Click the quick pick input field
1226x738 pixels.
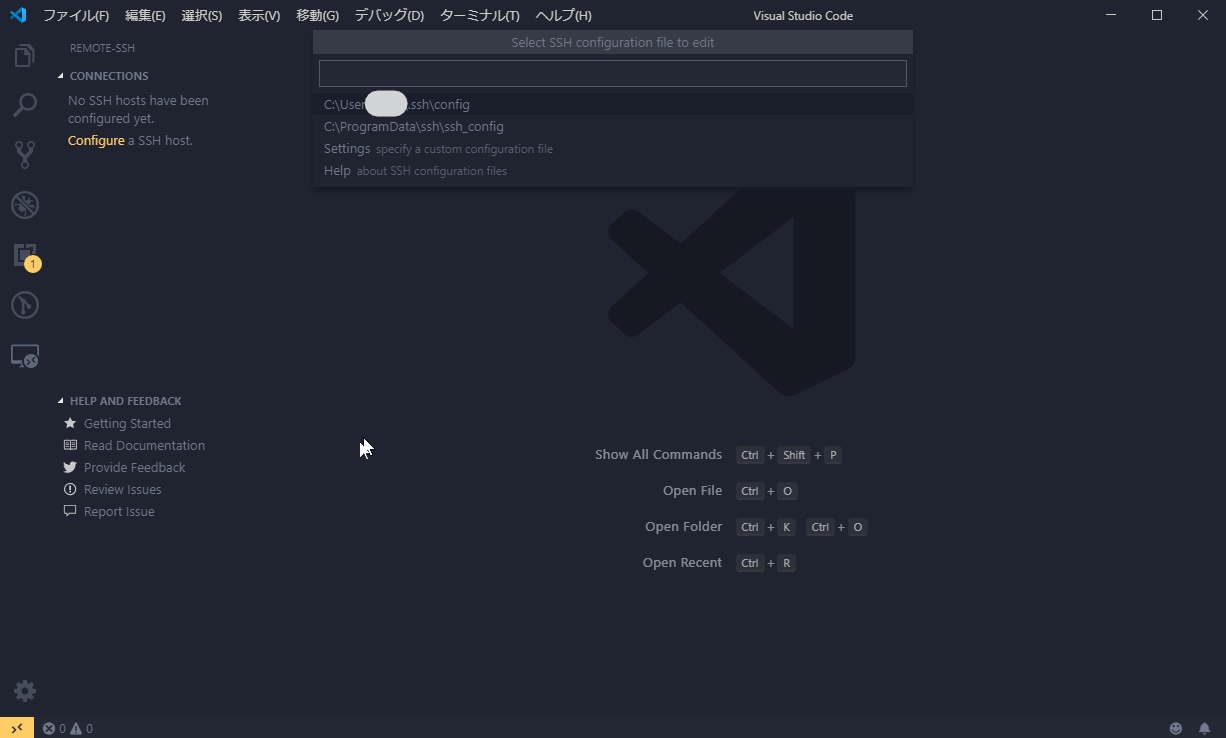pos(612,72)
